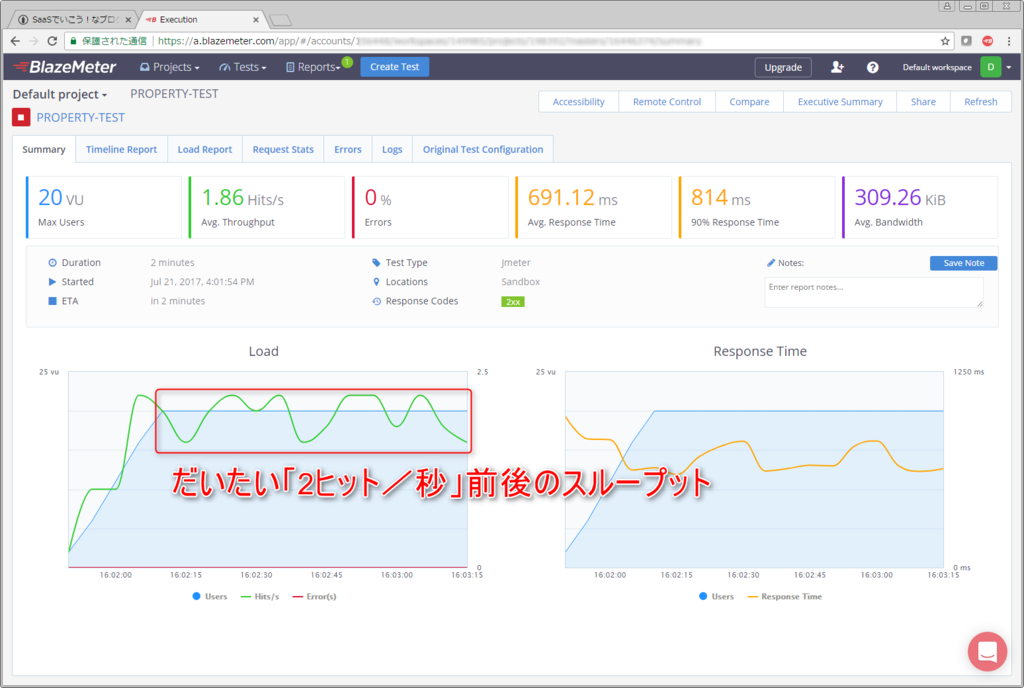
Task: Click the Load chart area
Action: click(x=268, y=469)
